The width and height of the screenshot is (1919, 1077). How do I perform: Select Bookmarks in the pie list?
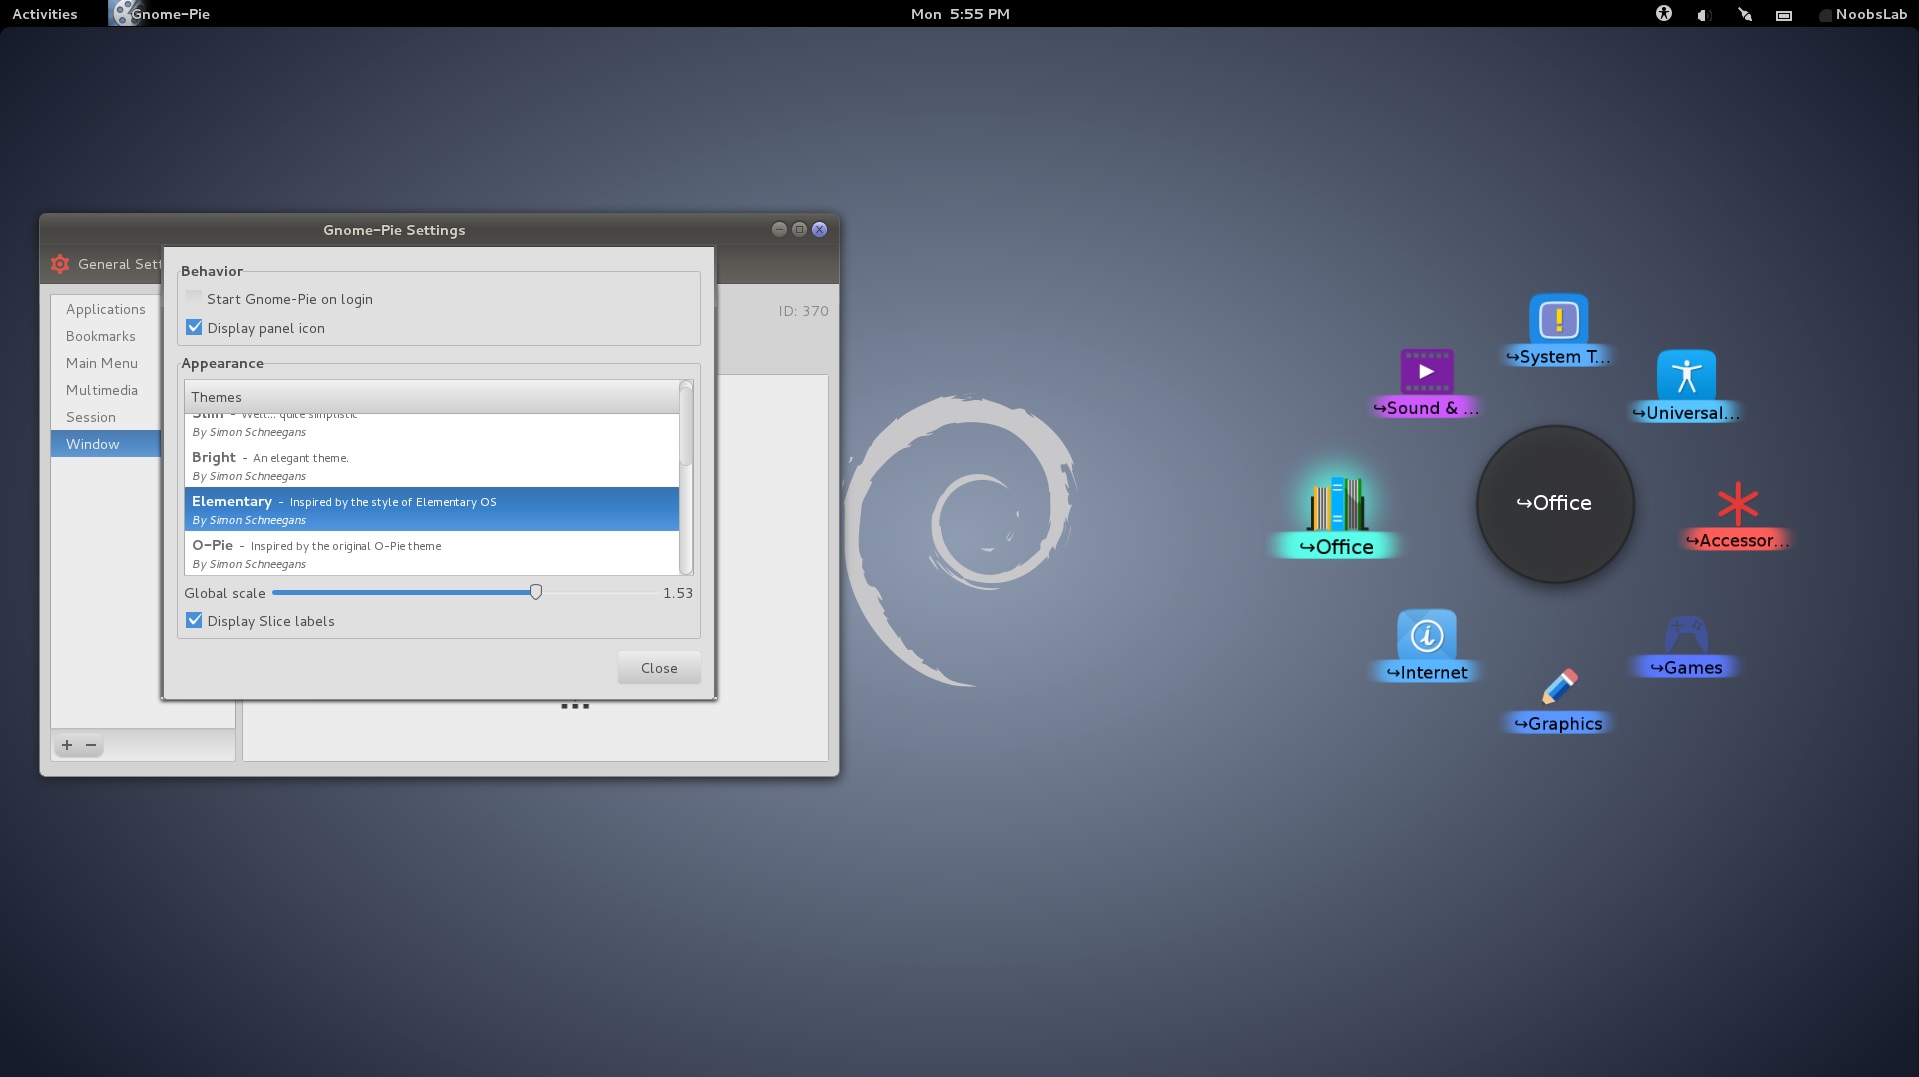pyautogui.click(x=106, y=336)
